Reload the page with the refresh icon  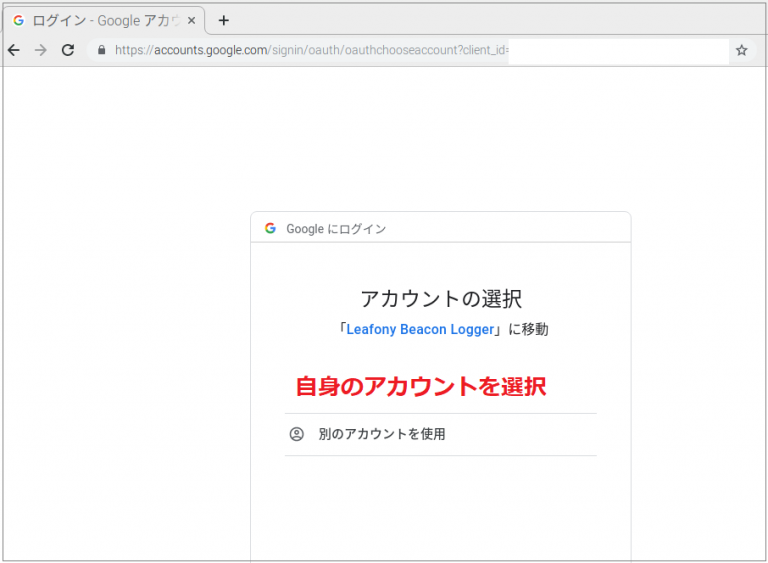tap(68, 50)
